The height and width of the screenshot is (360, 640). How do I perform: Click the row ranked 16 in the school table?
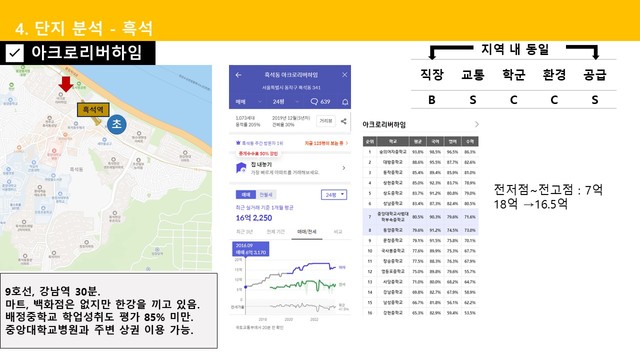(420, 313)
